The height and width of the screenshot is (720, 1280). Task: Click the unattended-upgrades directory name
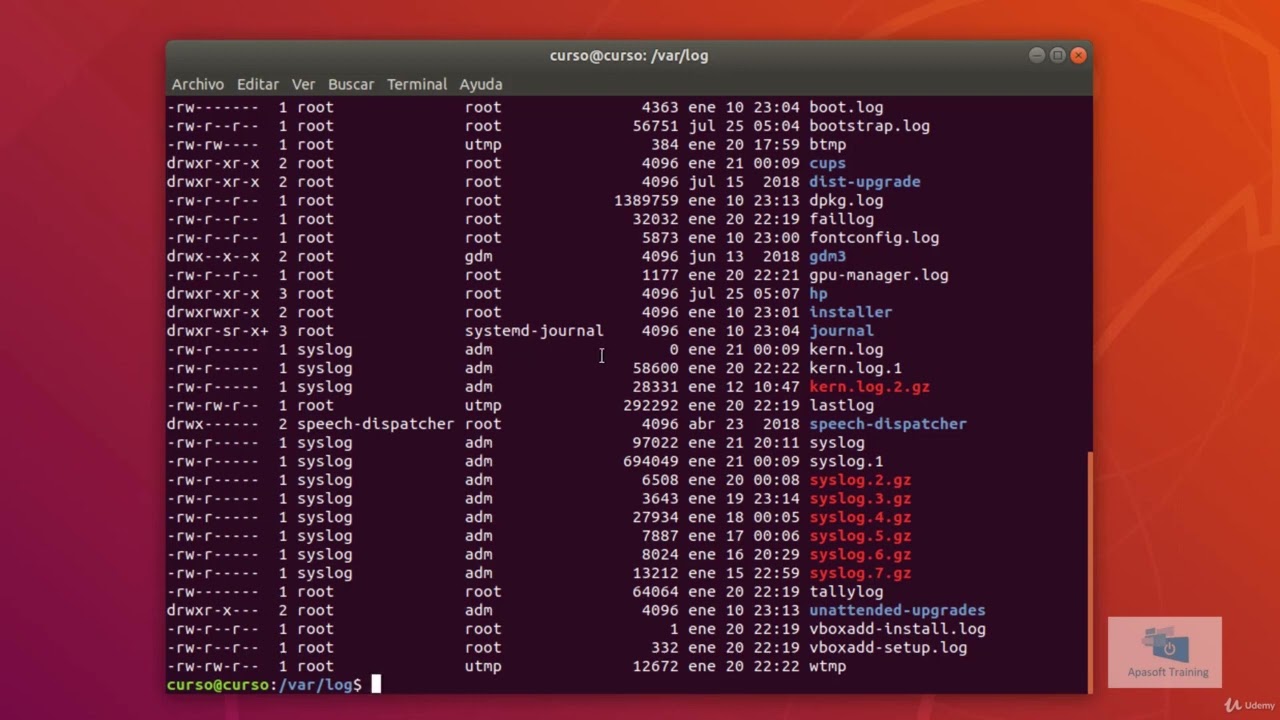pyautogui.click(x=897, y=610)
